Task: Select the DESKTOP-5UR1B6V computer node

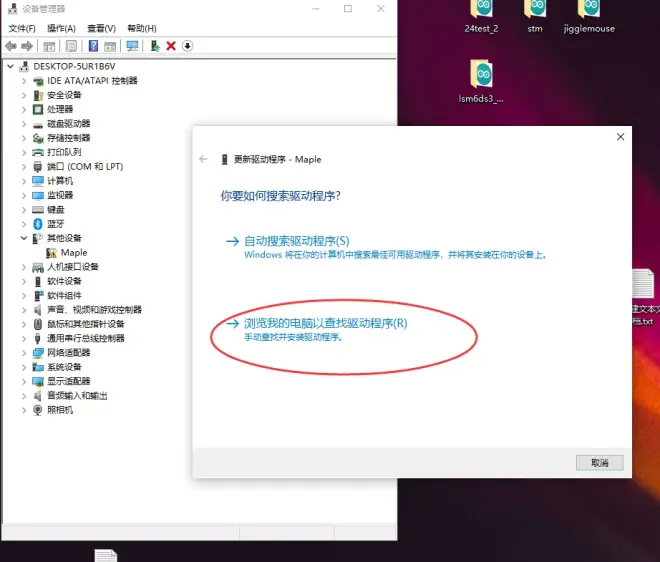Action: point(75,67)
